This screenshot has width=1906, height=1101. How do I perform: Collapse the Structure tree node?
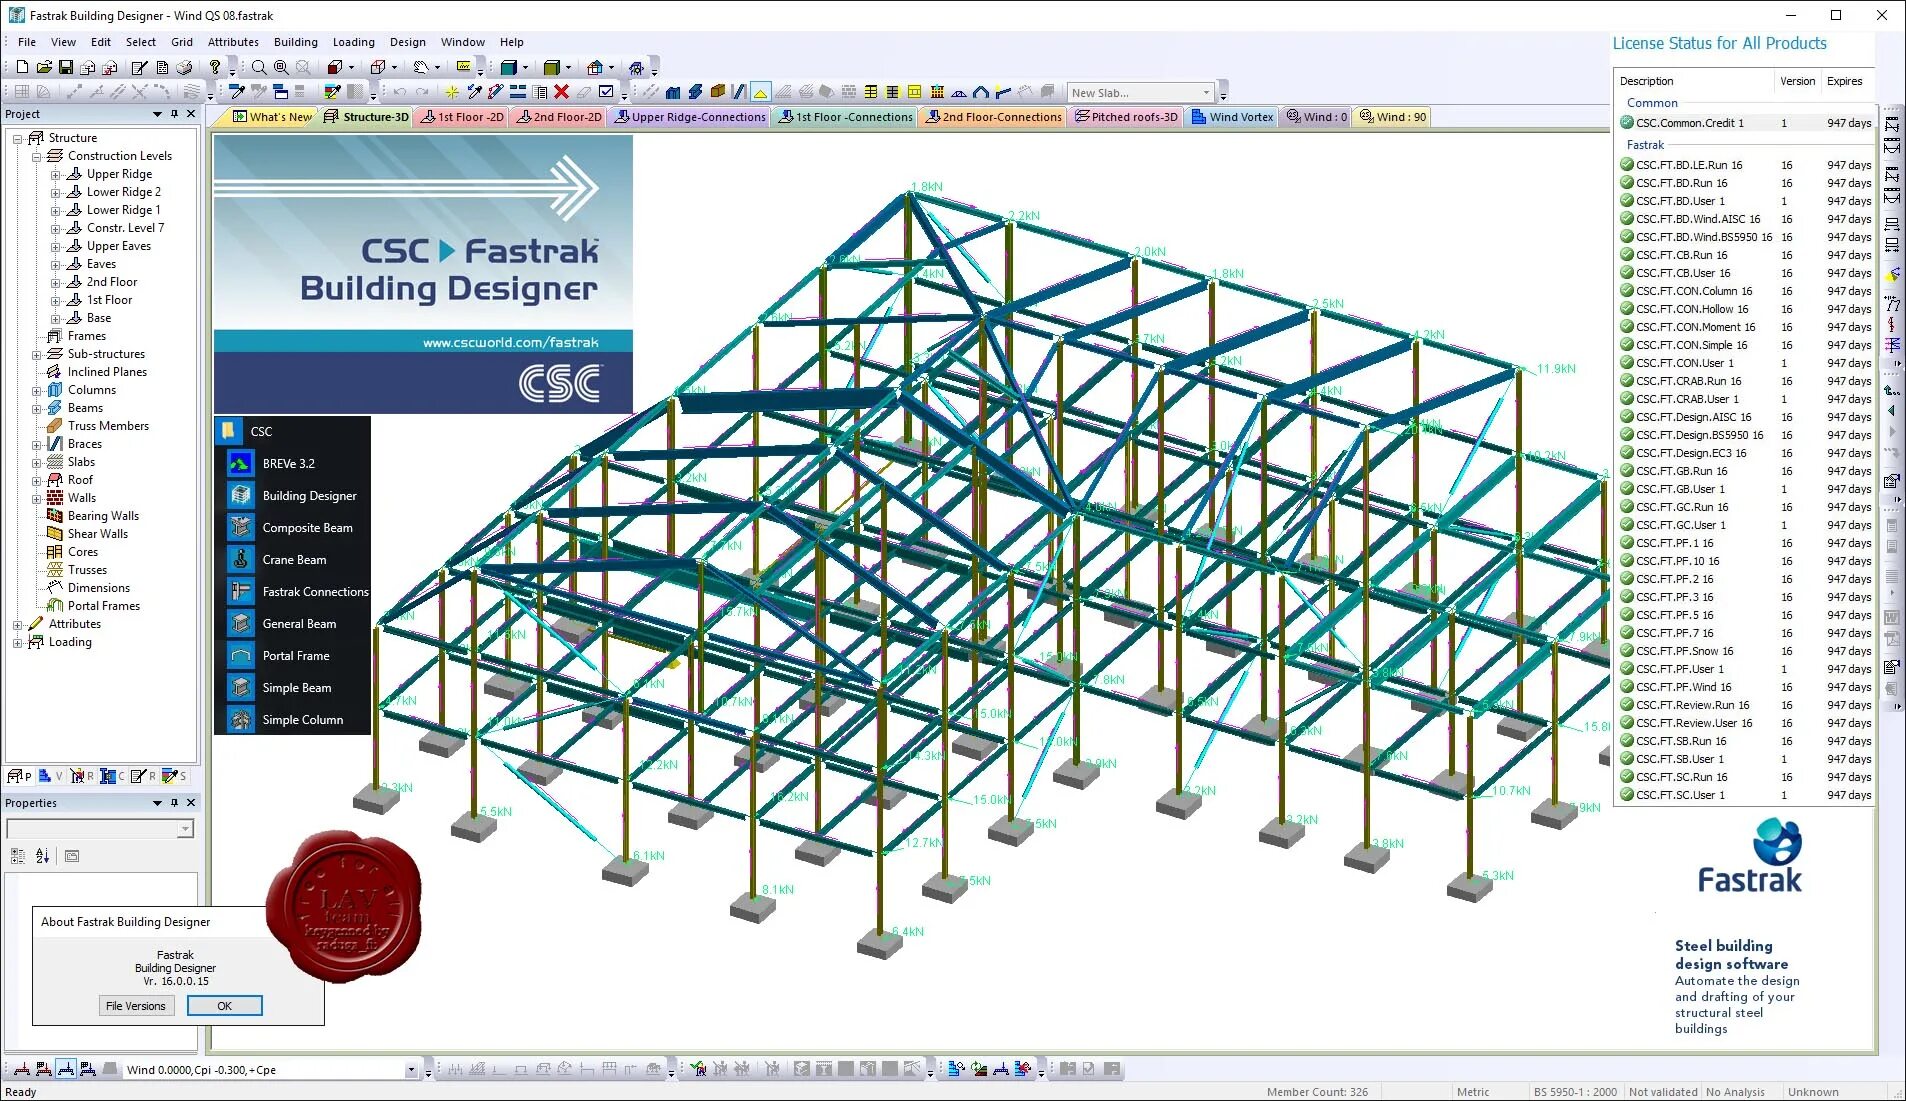[x=18, y=138]
